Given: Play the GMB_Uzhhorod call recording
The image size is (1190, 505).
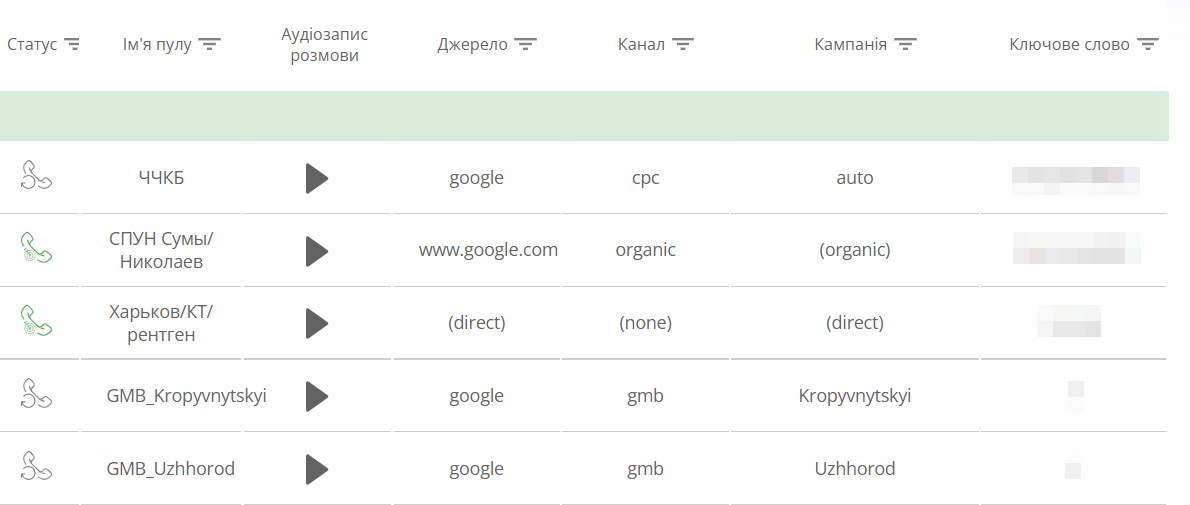Looking at the screenshot, I should pyautogui.click(x=317, y=469).
